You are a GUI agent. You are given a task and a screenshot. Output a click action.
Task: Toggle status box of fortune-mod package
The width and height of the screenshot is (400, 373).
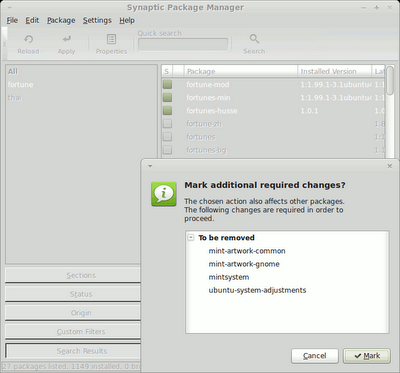(167, 84)
